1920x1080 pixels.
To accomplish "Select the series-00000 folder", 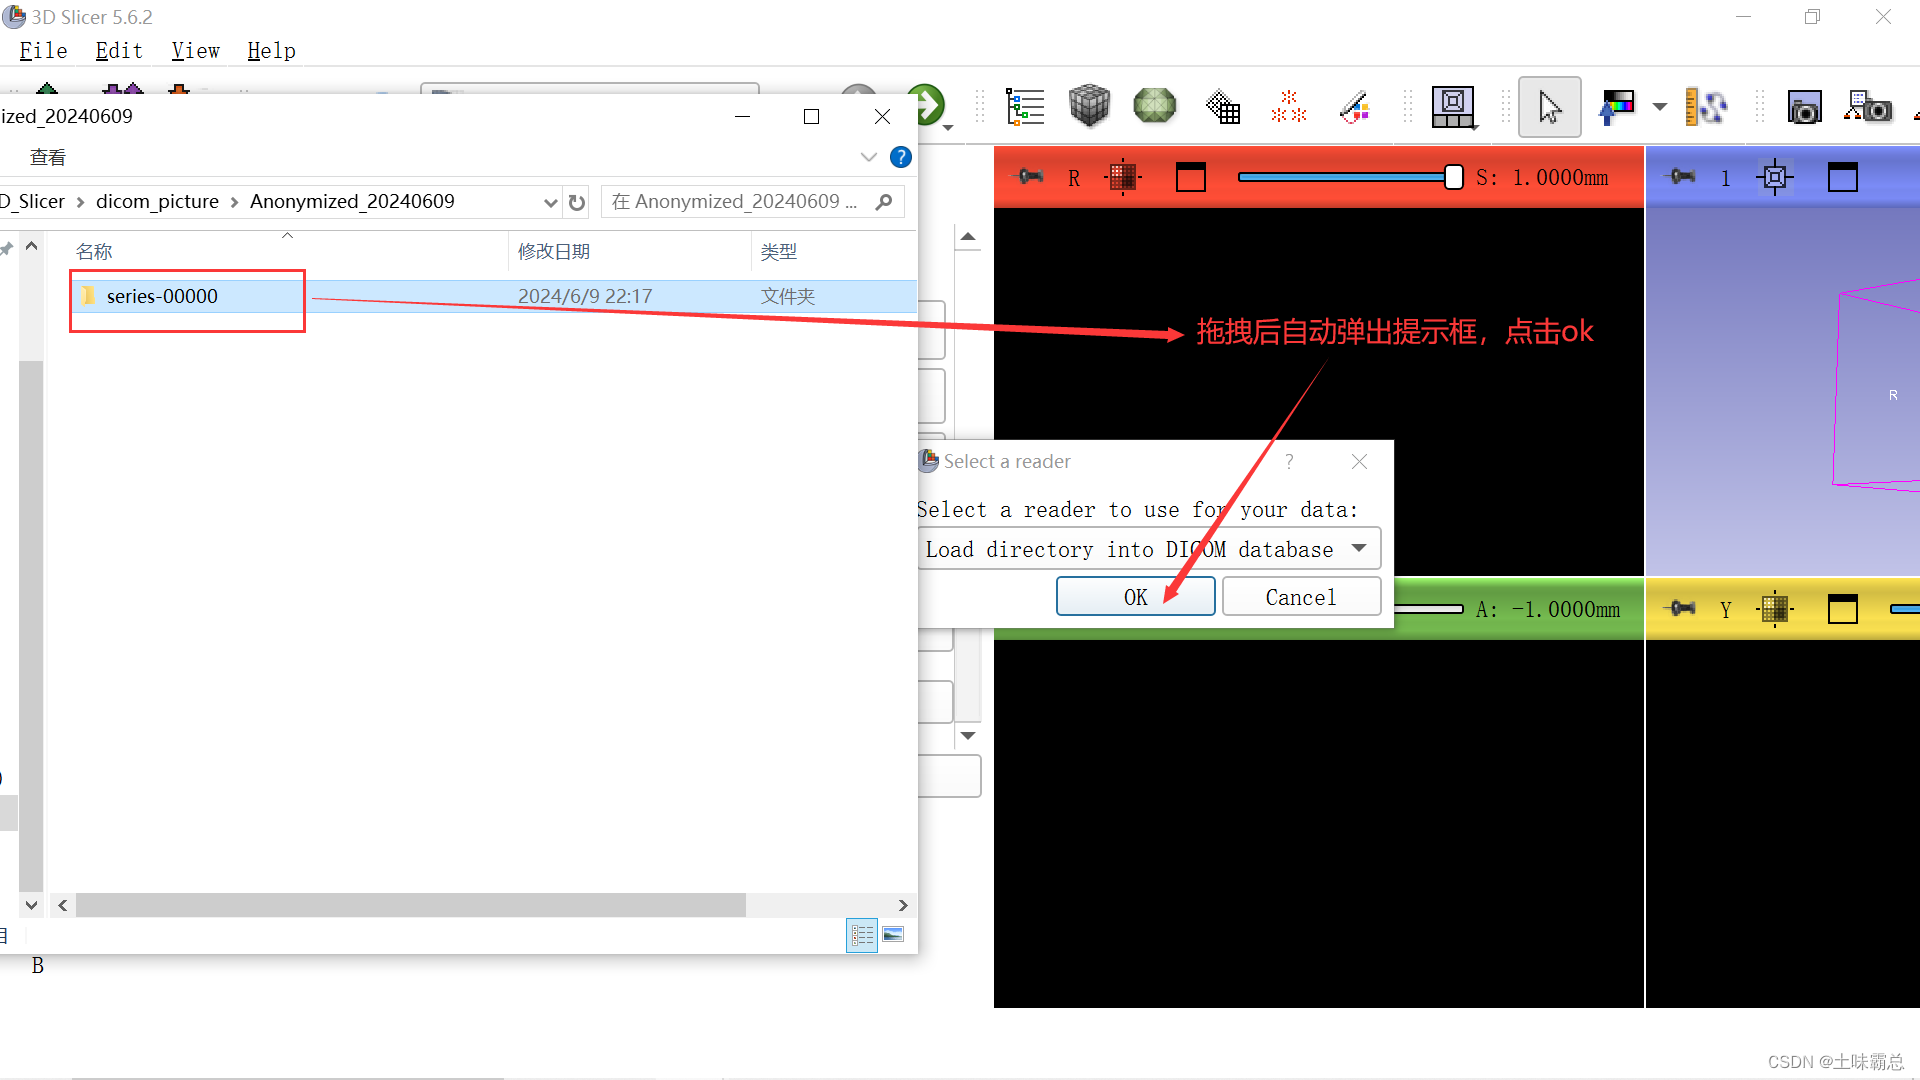I will pyautogui.click(x=162, y=296).
